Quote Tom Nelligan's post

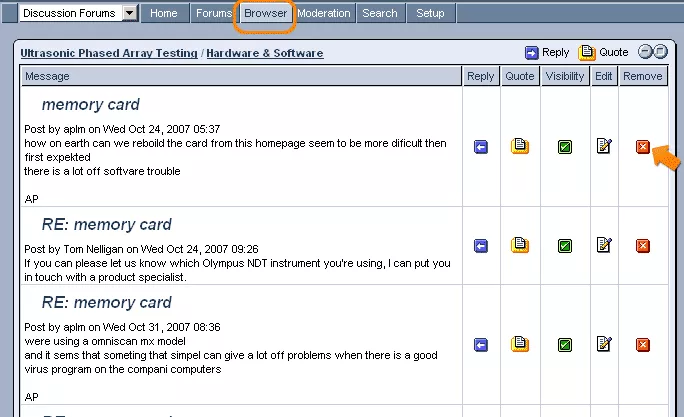coord(520,245)
